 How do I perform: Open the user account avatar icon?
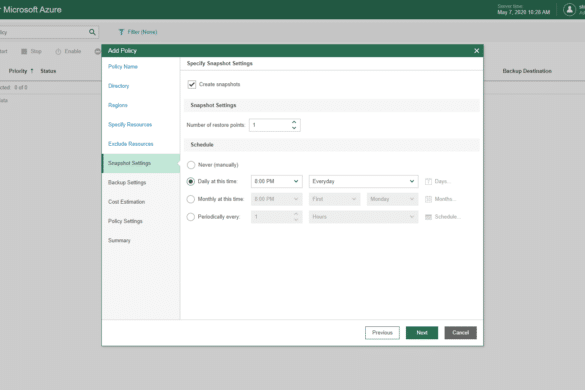[569, 10]
